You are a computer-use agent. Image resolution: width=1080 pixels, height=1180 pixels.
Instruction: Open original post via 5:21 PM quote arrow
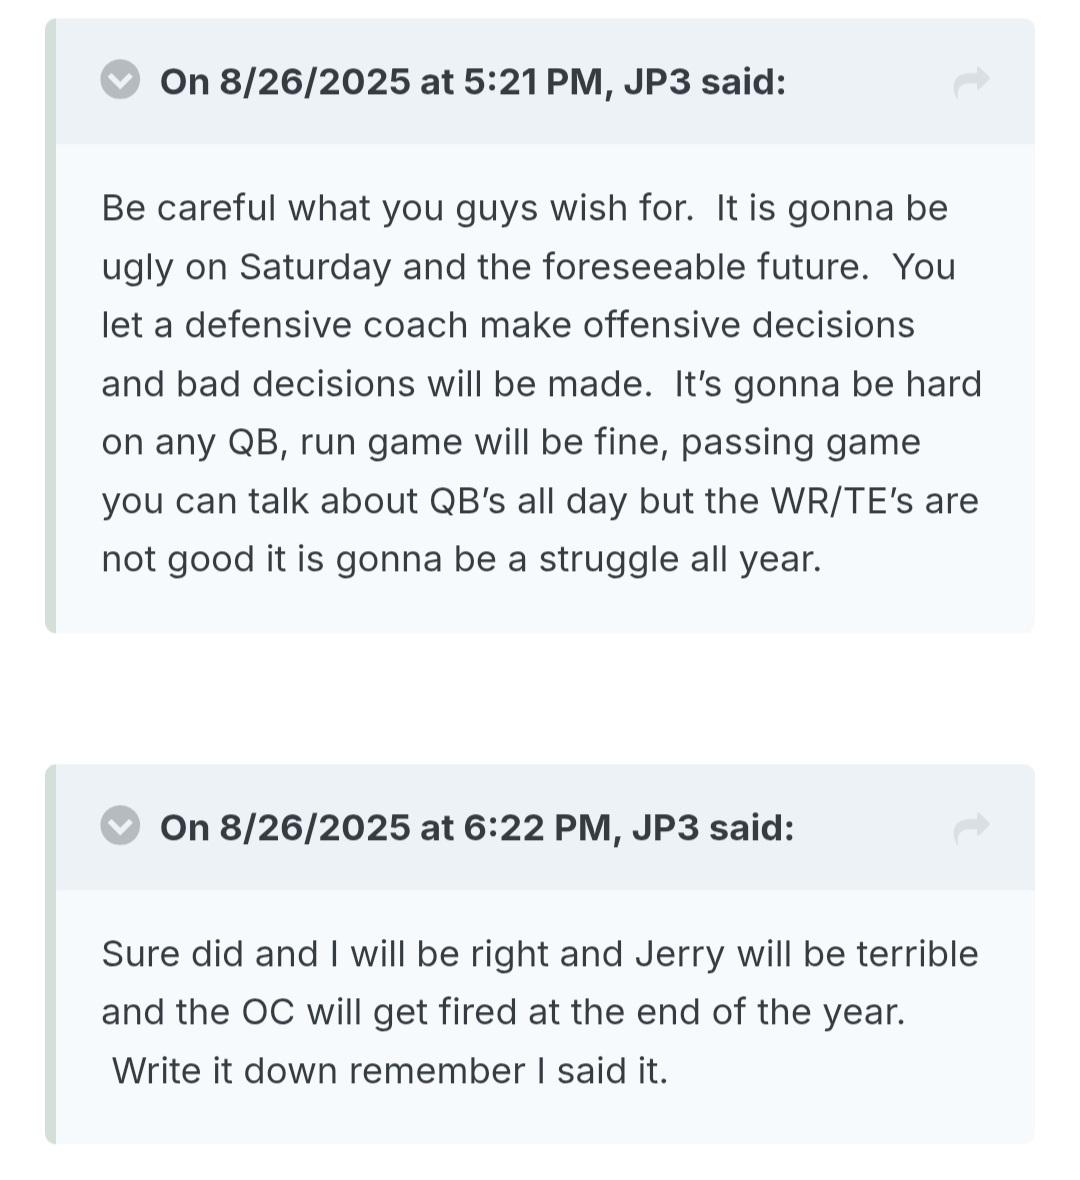(x=971, y=82)
